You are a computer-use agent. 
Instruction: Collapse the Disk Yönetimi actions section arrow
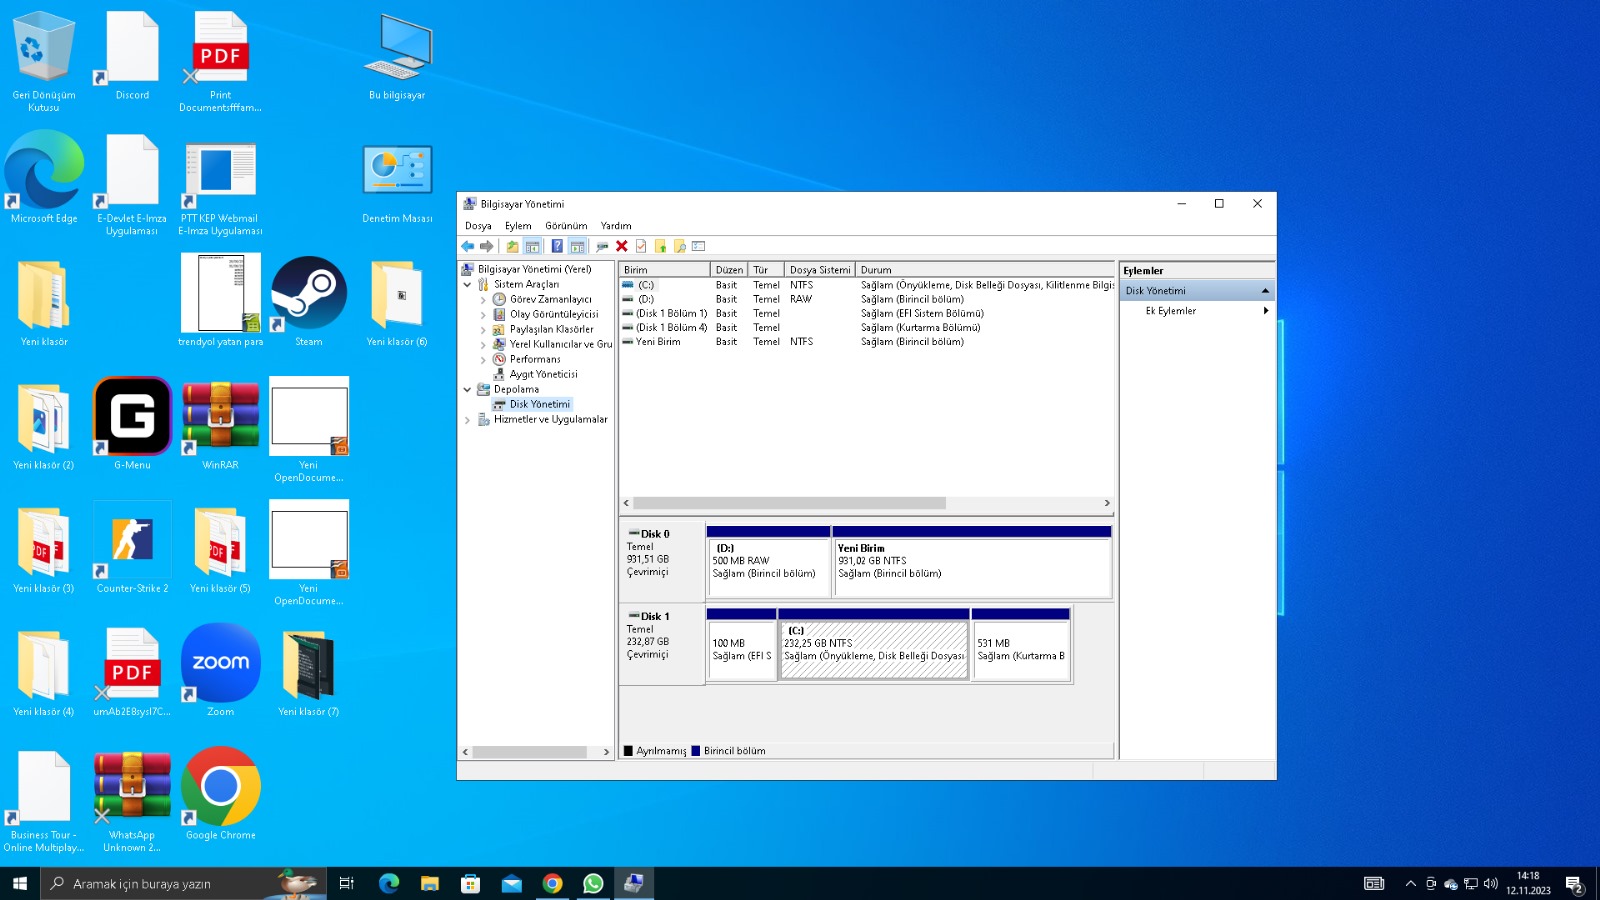coord(1265,291)
